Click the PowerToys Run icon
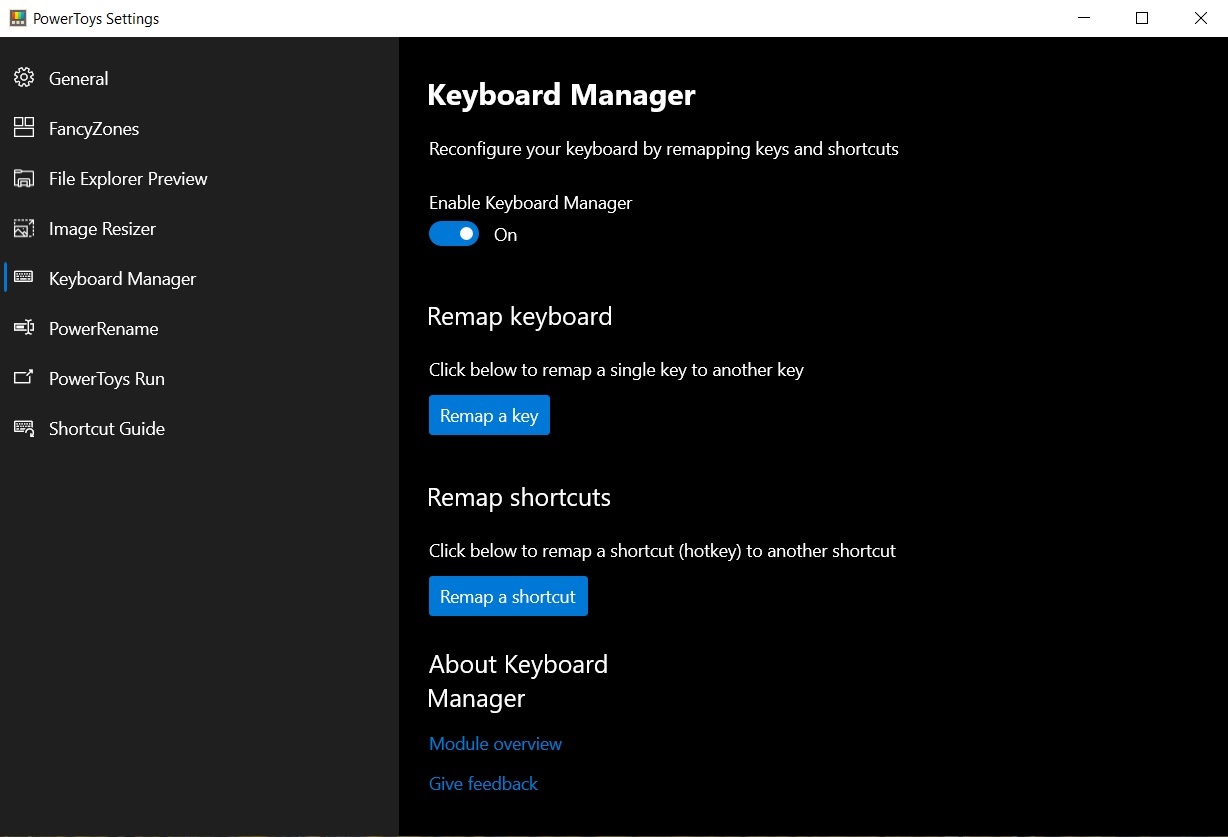Image resolution: width=1228 pixels, height=837 pixels. [23, 378]
